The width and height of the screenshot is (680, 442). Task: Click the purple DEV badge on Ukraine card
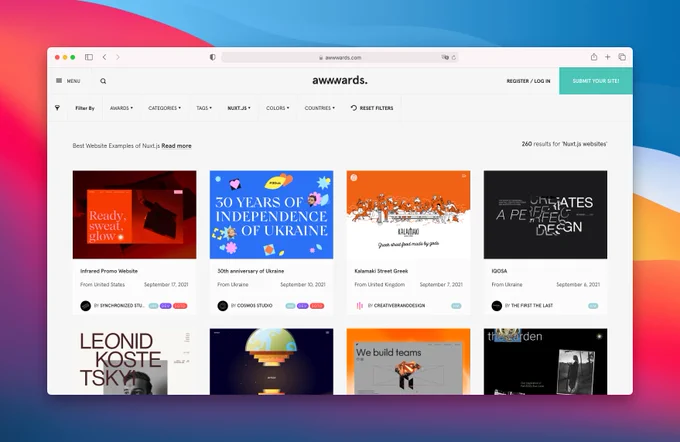click(303, 306)
